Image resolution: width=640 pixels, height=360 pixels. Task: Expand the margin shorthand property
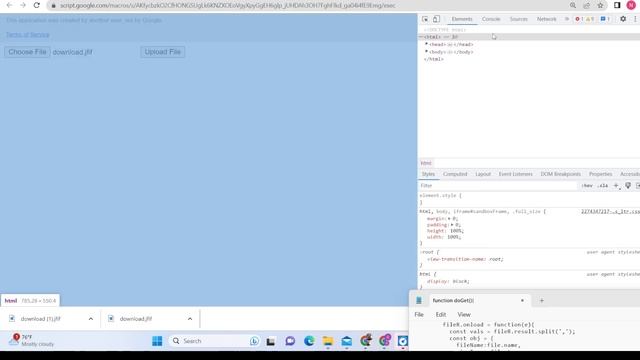(449, 219)
